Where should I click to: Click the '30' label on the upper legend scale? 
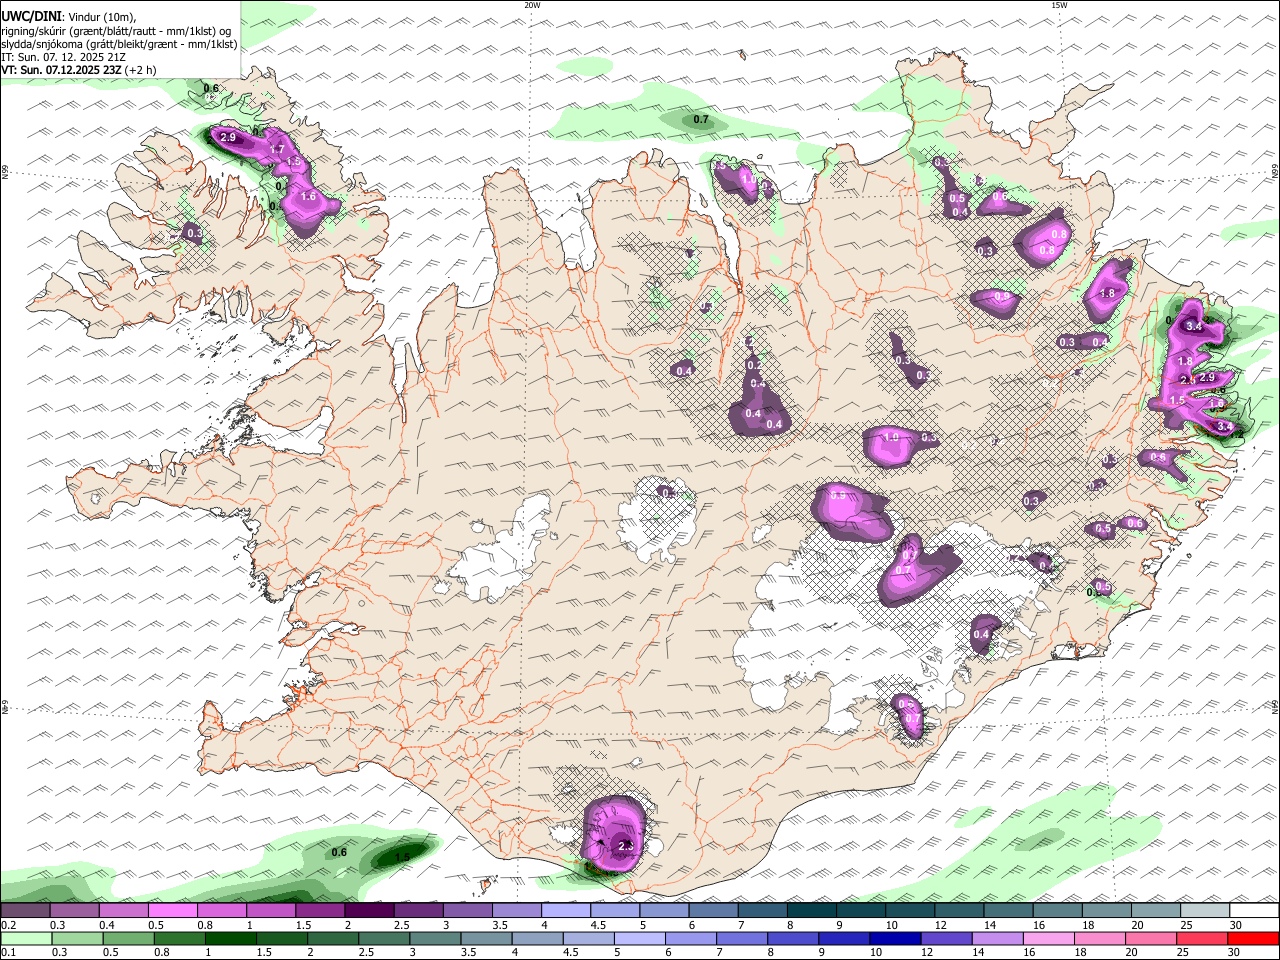coord(1236,925)
